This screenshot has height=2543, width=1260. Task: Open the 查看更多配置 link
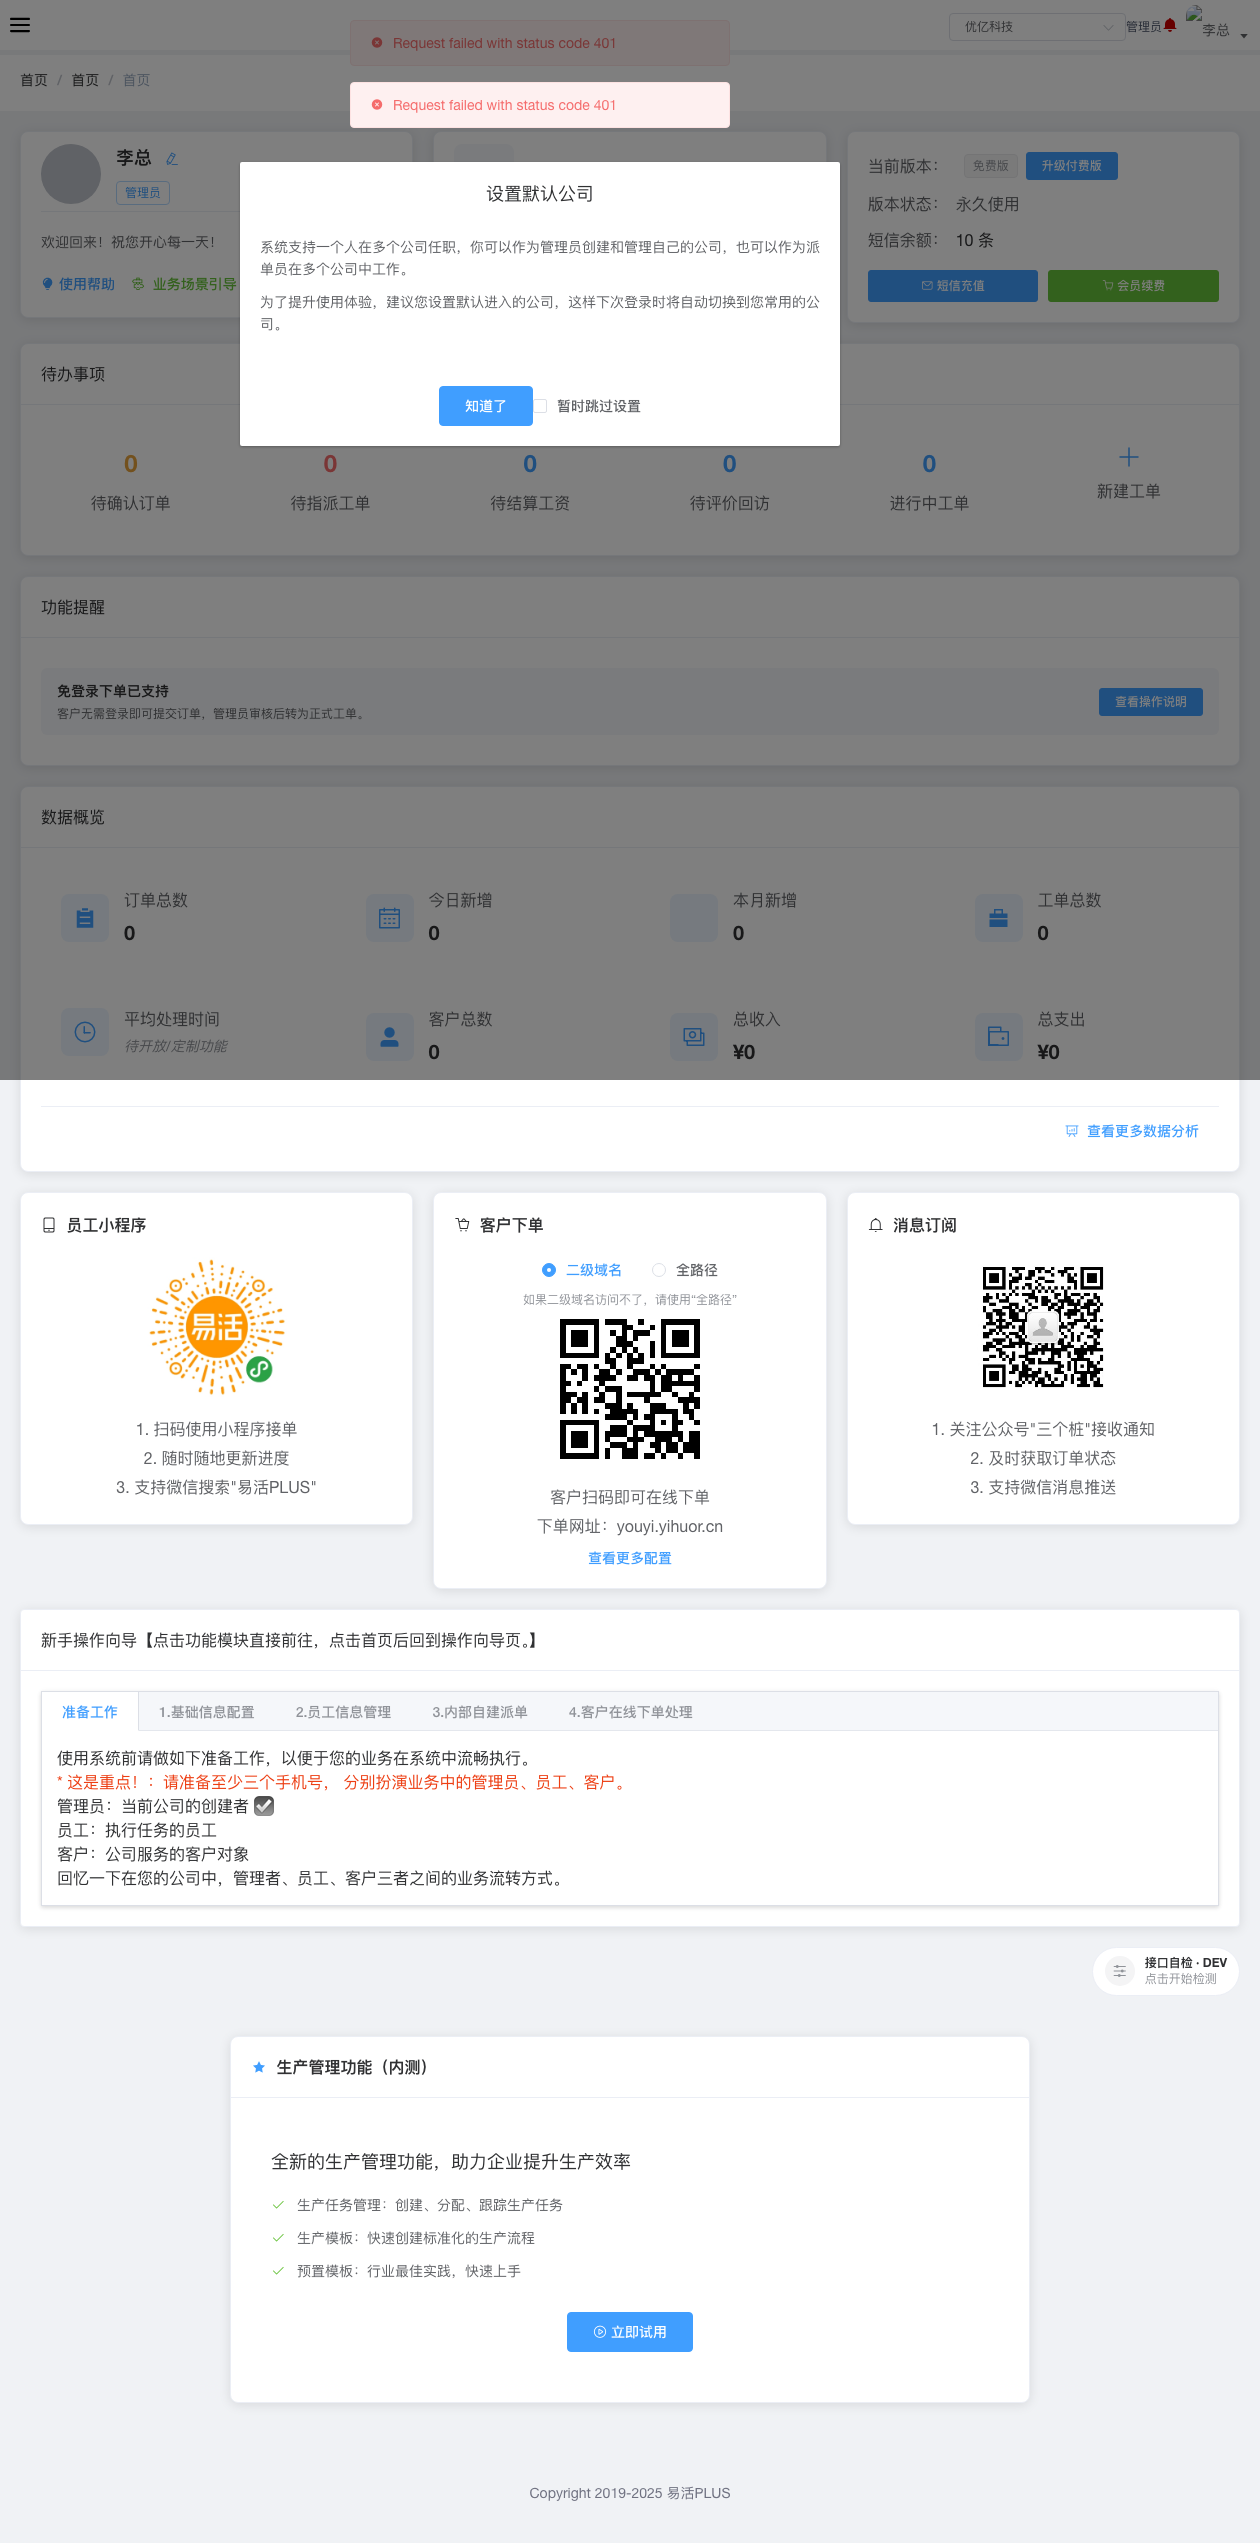pyautogui.click(x=630, y=1558)
